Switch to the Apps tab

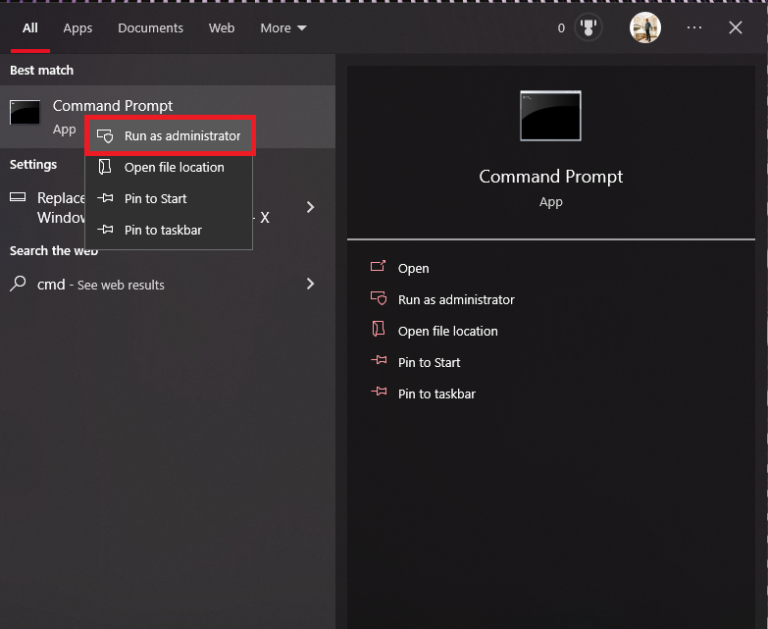coord(78,28)
